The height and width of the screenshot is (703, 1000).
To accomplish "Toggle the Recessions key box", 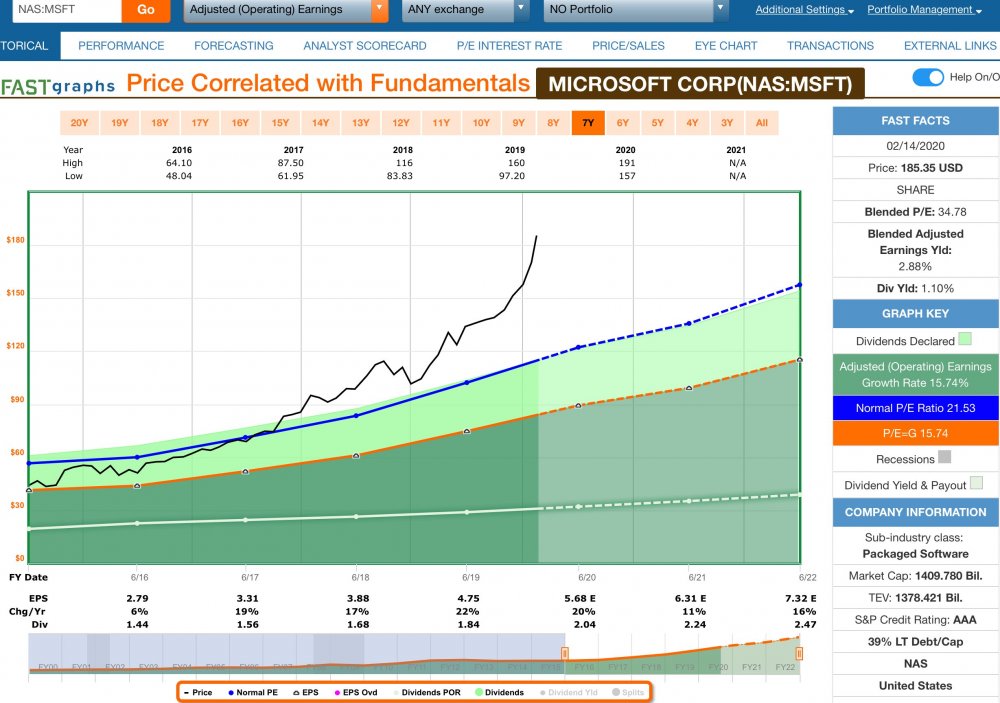I will (x=945, y=457).
